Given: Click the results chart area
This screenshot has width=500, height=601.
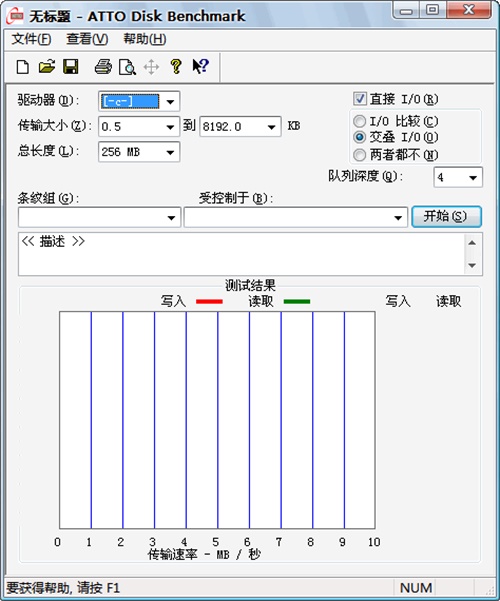Looking at the screenshot, I should coord(217,420).
